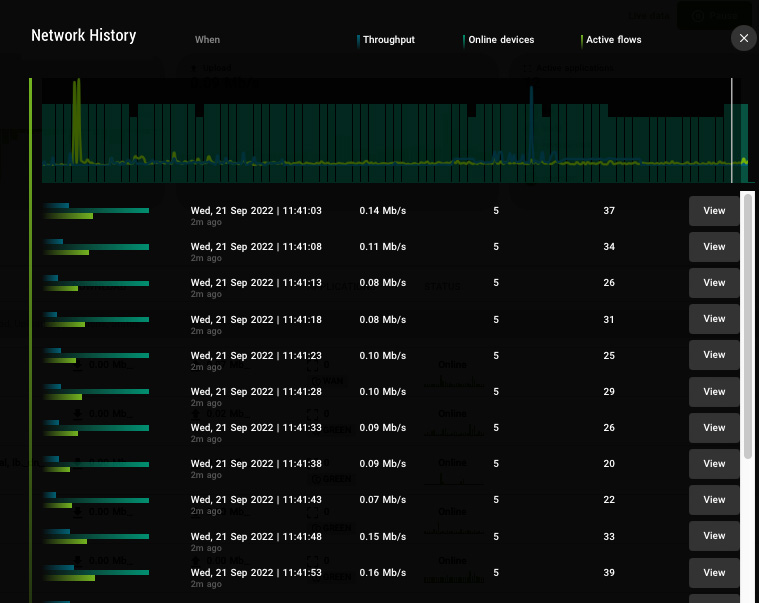Close the Network History panel
The width and height of the screenshot is (759, 603).
click(744, 38)
